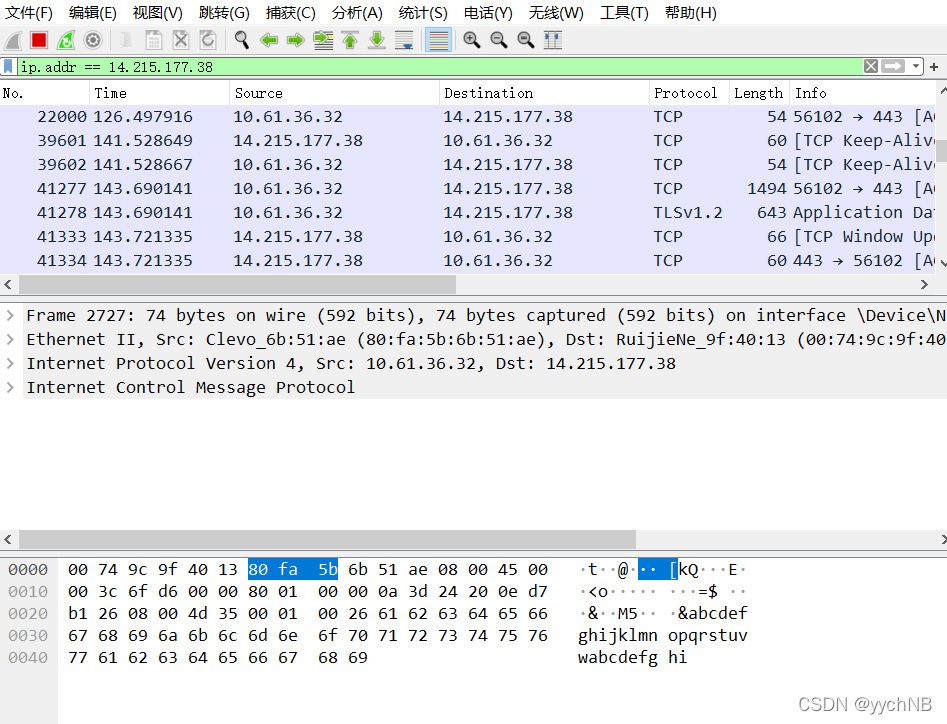Click inside the ip.addr display filter field
947x724 pixels.
pyautogui.click(x=440, y=66)
